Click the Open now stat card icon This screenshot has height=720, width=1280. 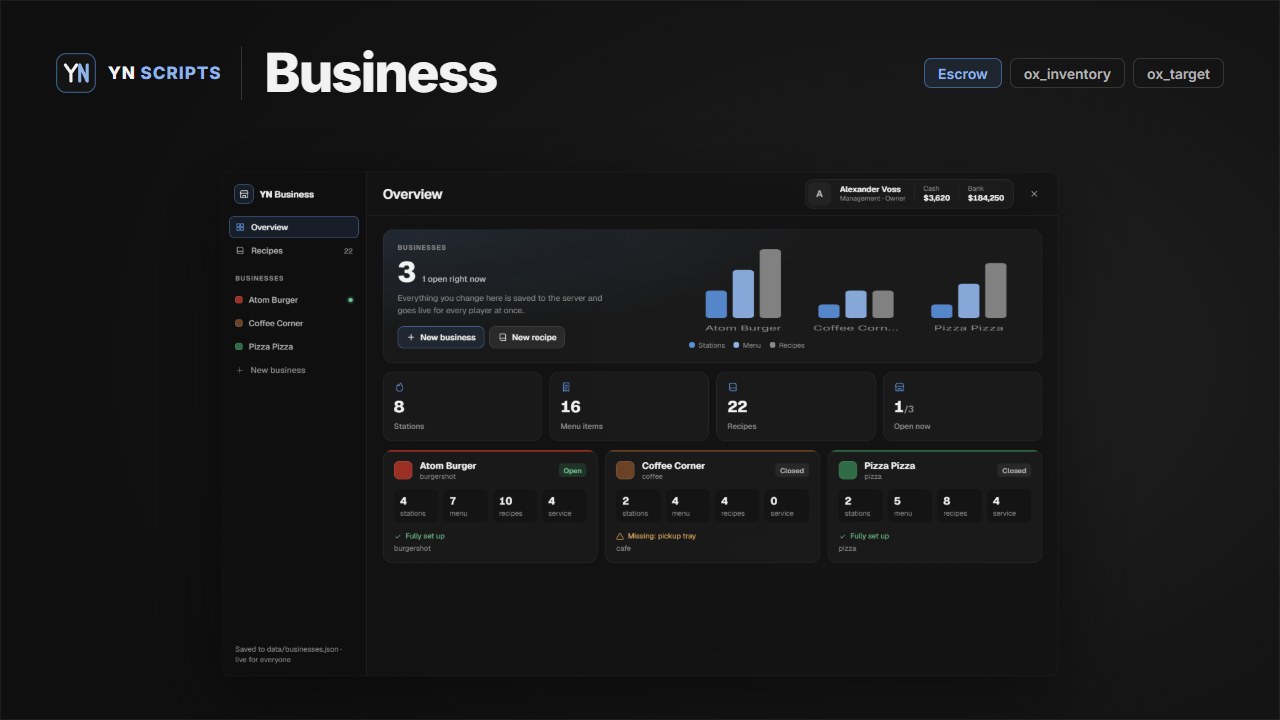(x=899, y=387)
